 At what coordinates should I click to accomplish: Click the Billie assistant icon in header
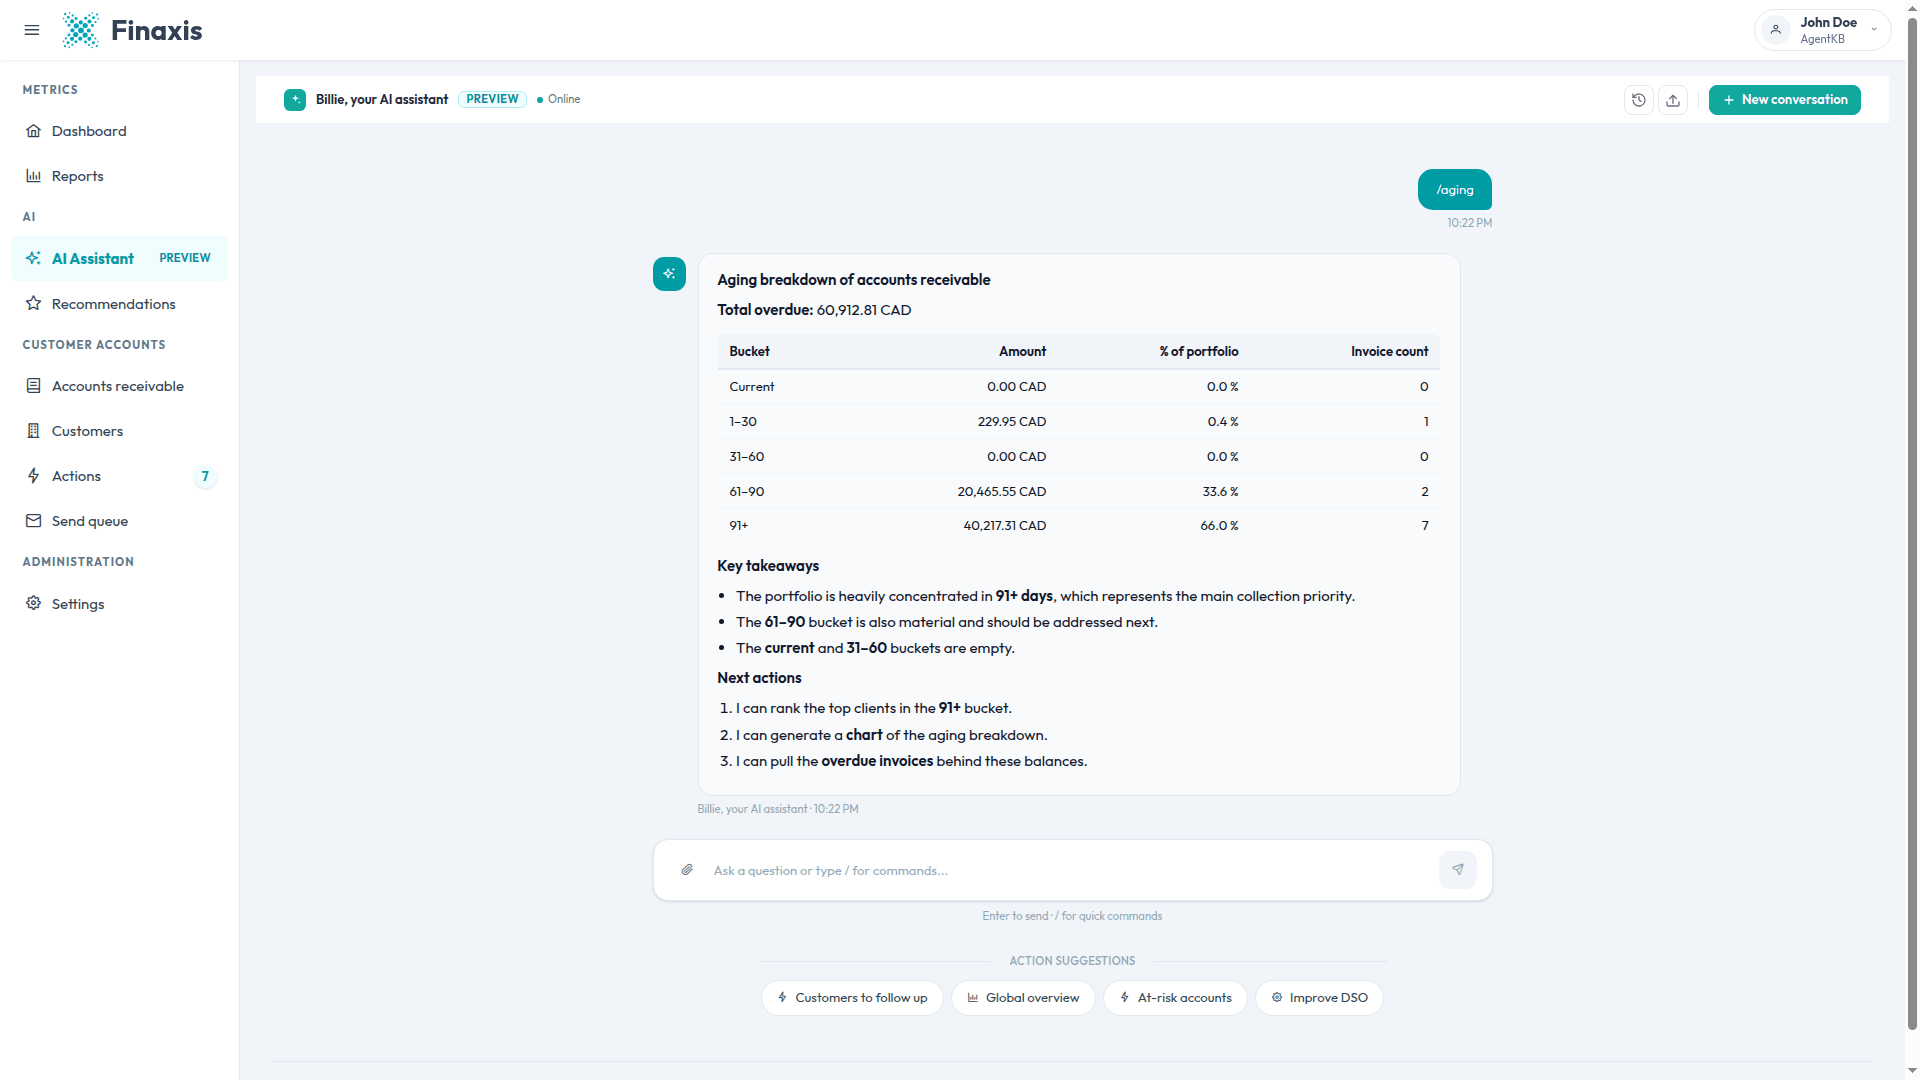click(x=295, y=100)
